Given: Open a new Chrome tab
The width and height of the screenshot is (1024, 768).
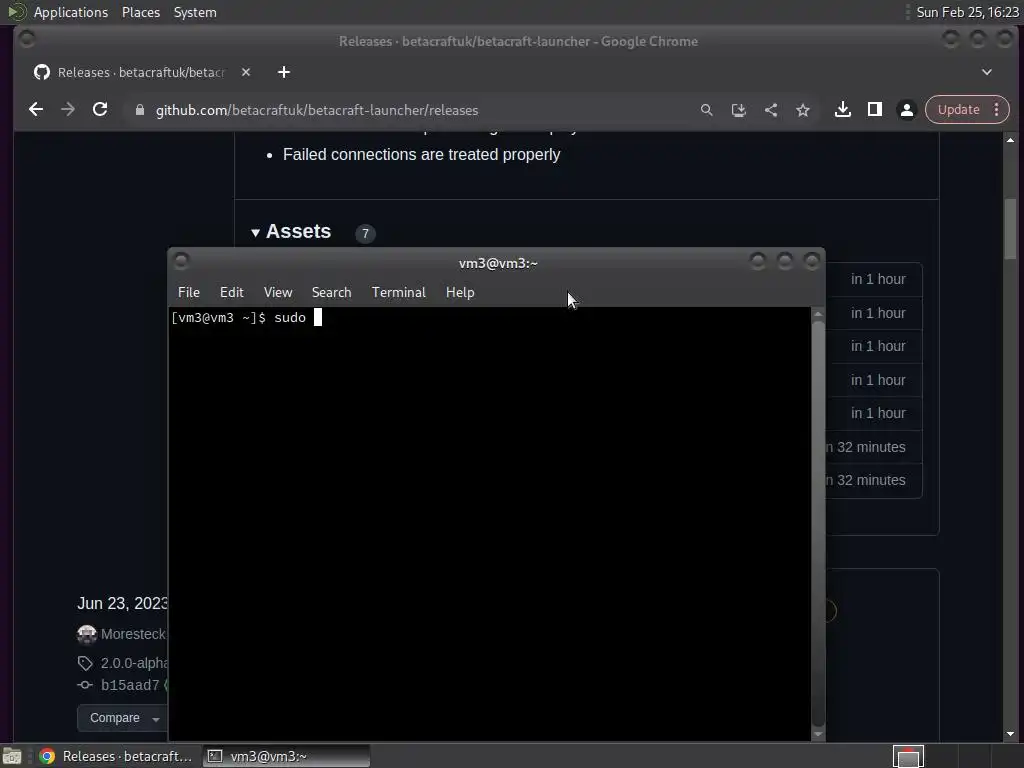Looking at the screenshot, I should 283,72.
